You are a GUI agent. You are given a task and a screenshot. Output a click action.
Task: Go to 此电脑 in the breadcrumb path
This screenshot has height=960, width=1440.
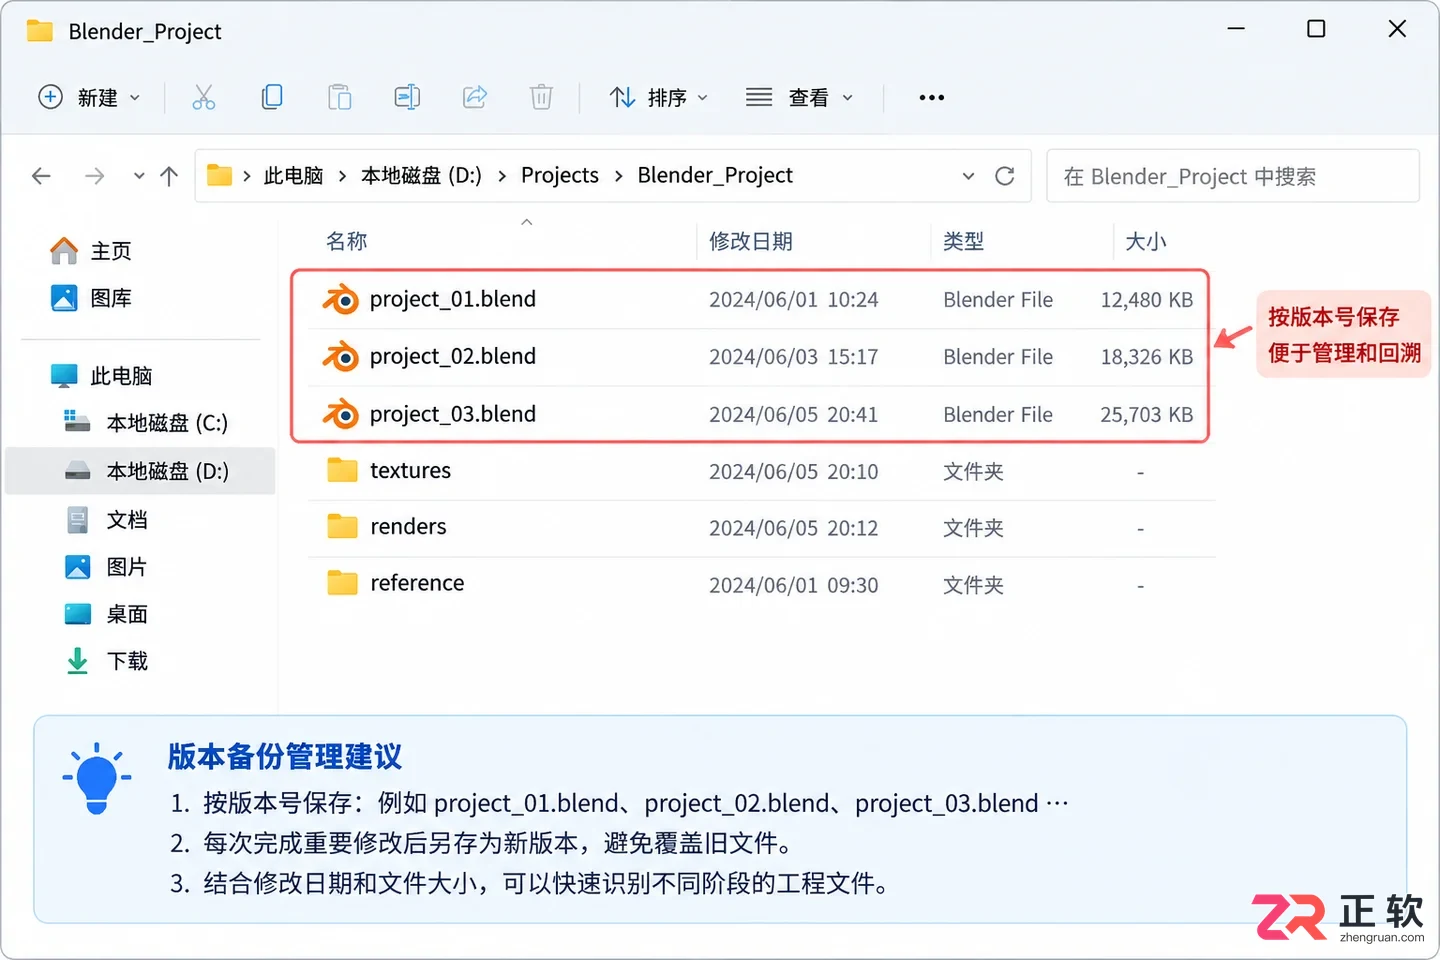[x=293, y=176]
